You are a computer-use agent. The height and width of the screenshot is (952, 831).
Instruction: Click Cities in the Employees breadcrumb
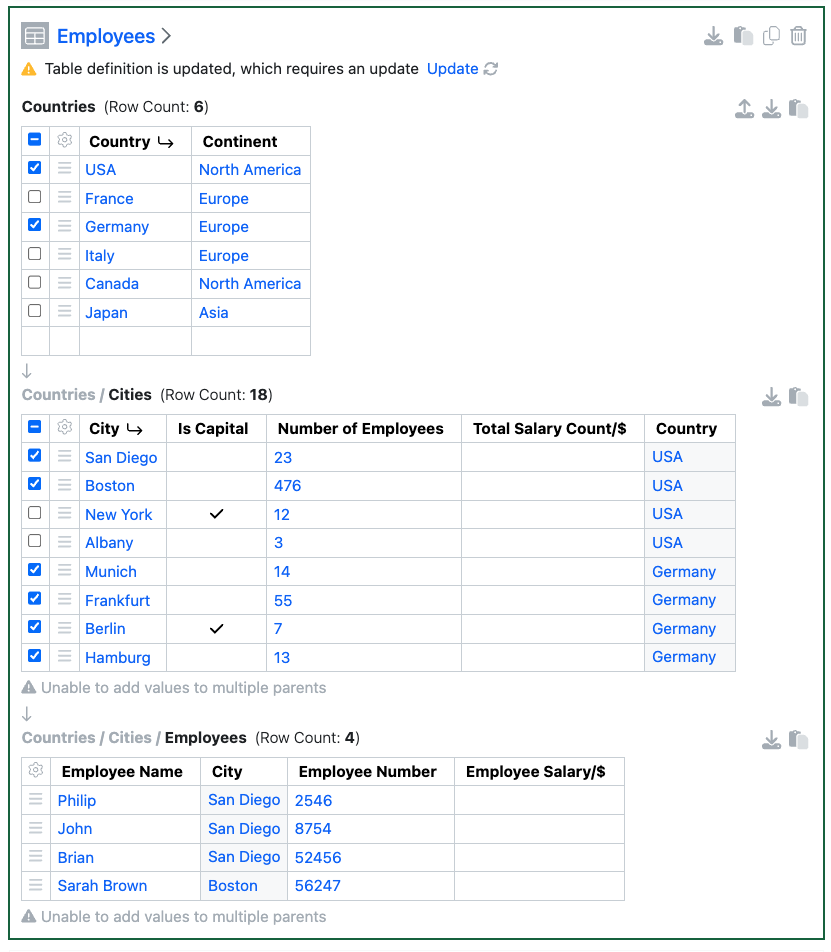[130, 738]
